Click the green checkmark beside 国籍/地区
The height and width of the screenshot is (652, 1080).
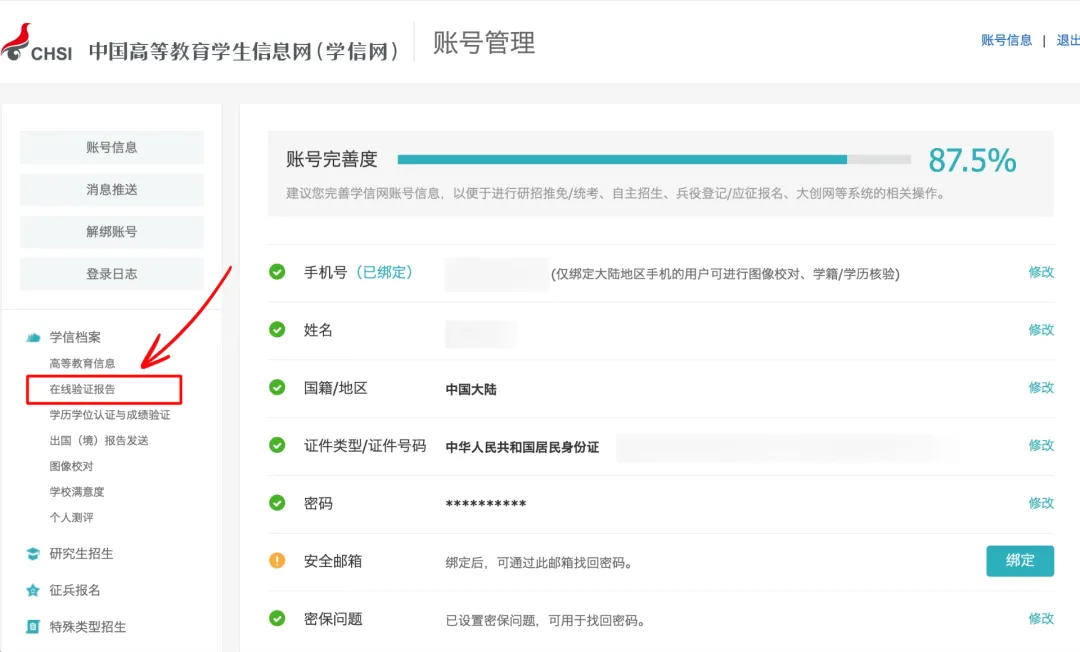click(x=277, y=388)
